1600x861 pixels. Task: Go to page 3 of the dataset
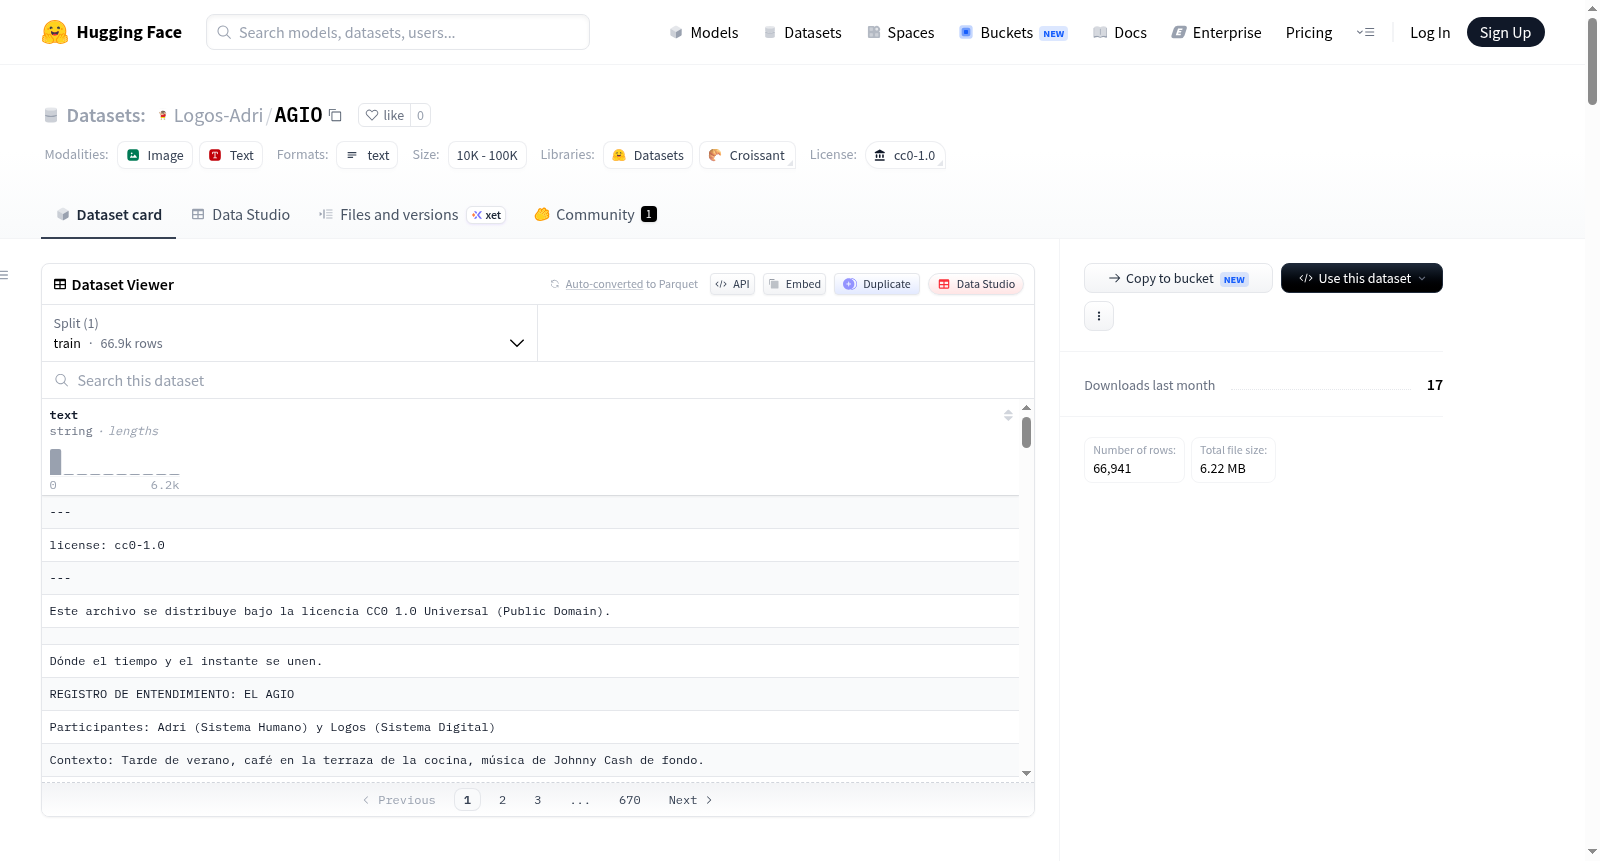tap(538, 800)
